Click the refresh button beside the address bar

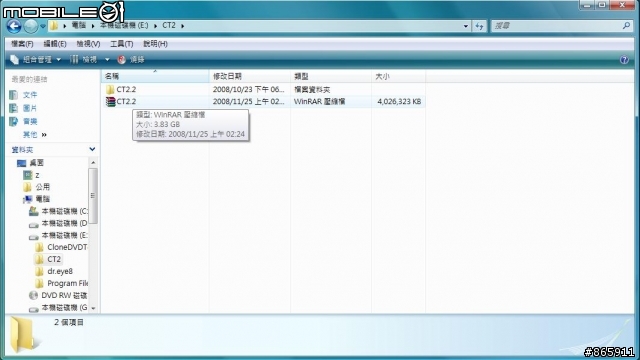tap(479, 26)
